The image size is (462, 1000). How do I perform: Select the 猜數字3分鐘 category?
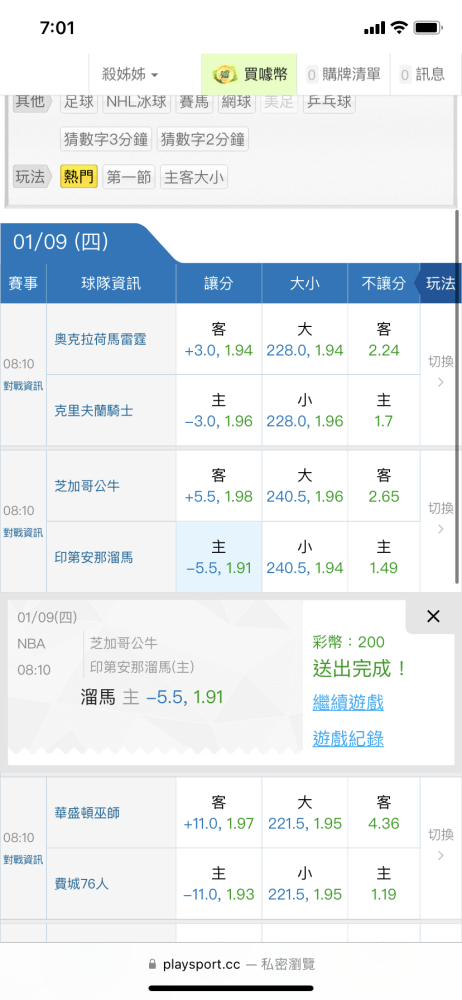tap(106, 140)
